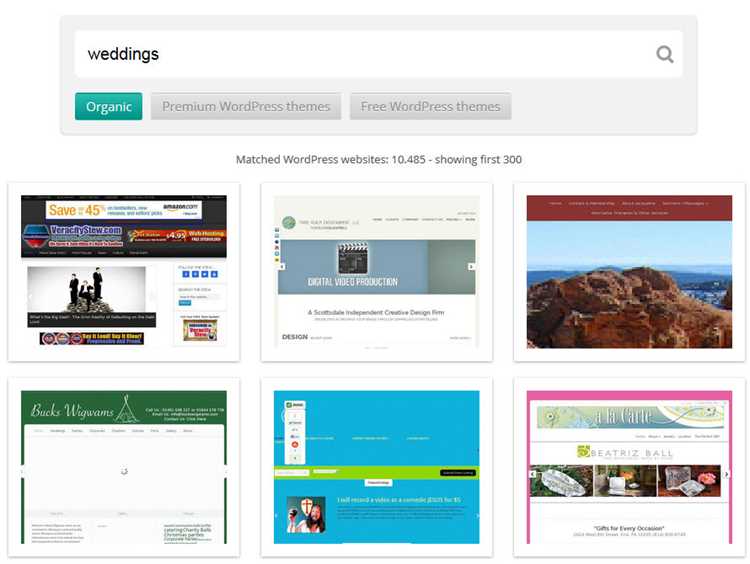Click the Matched WordPress websites result count text
The height and width of the screenshot is (564, 750).
click(x=379, y=159)
